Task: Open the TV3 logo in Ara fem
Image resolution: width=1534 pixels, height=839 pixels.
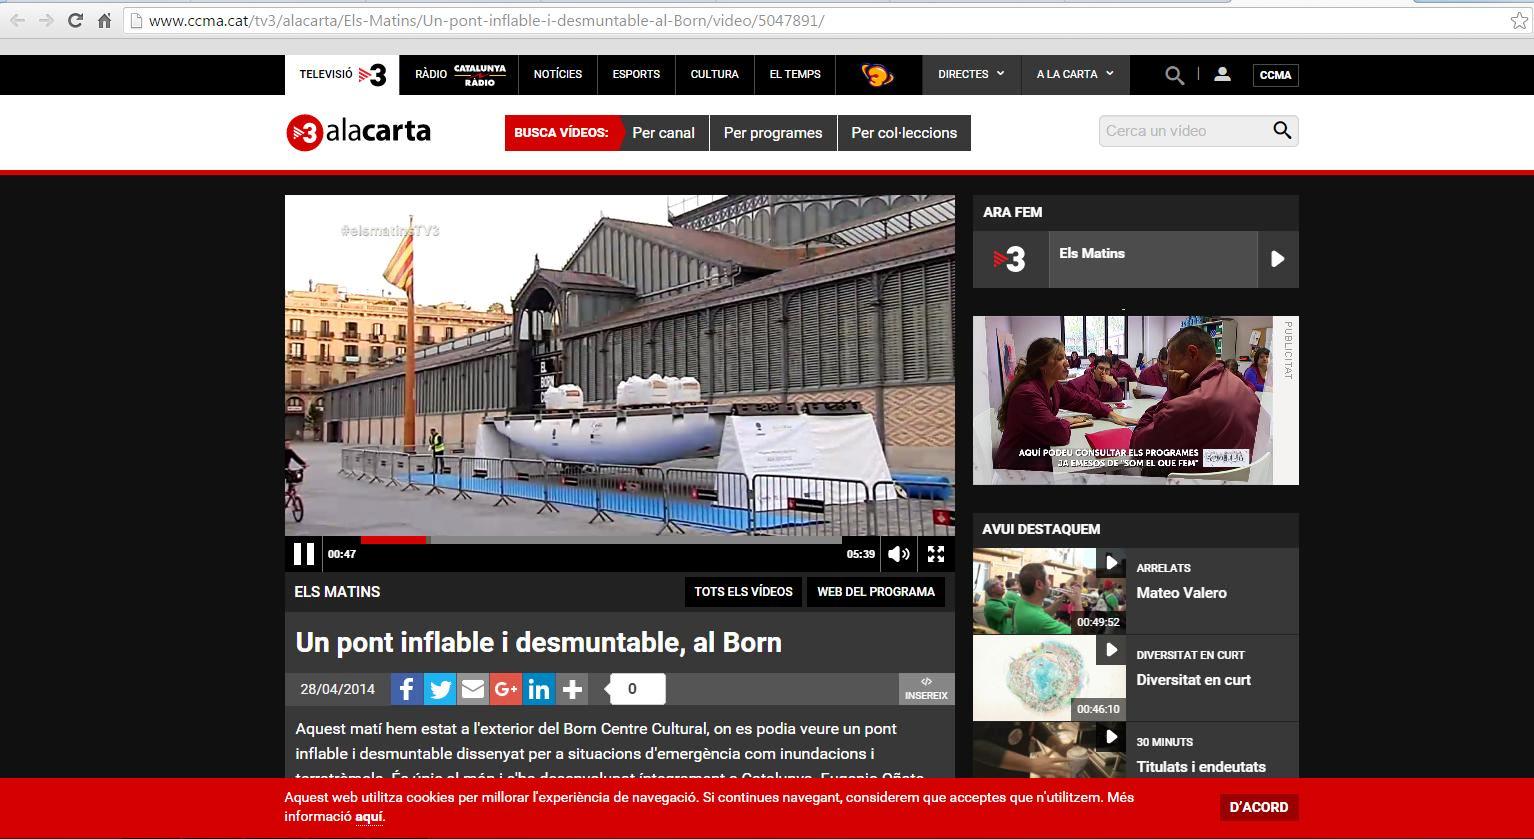Action: 1010,260
